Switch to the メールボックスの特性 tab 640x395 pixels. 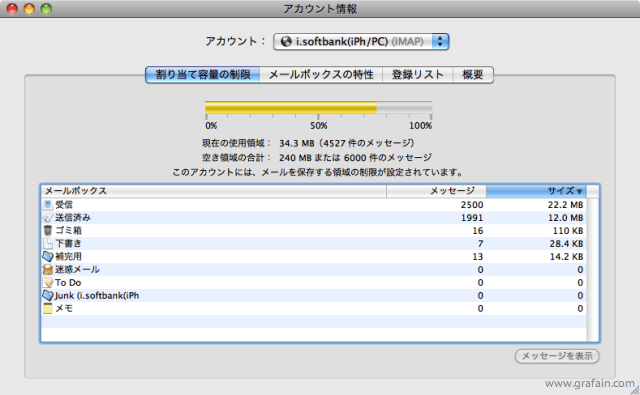(x=321, y=75)
